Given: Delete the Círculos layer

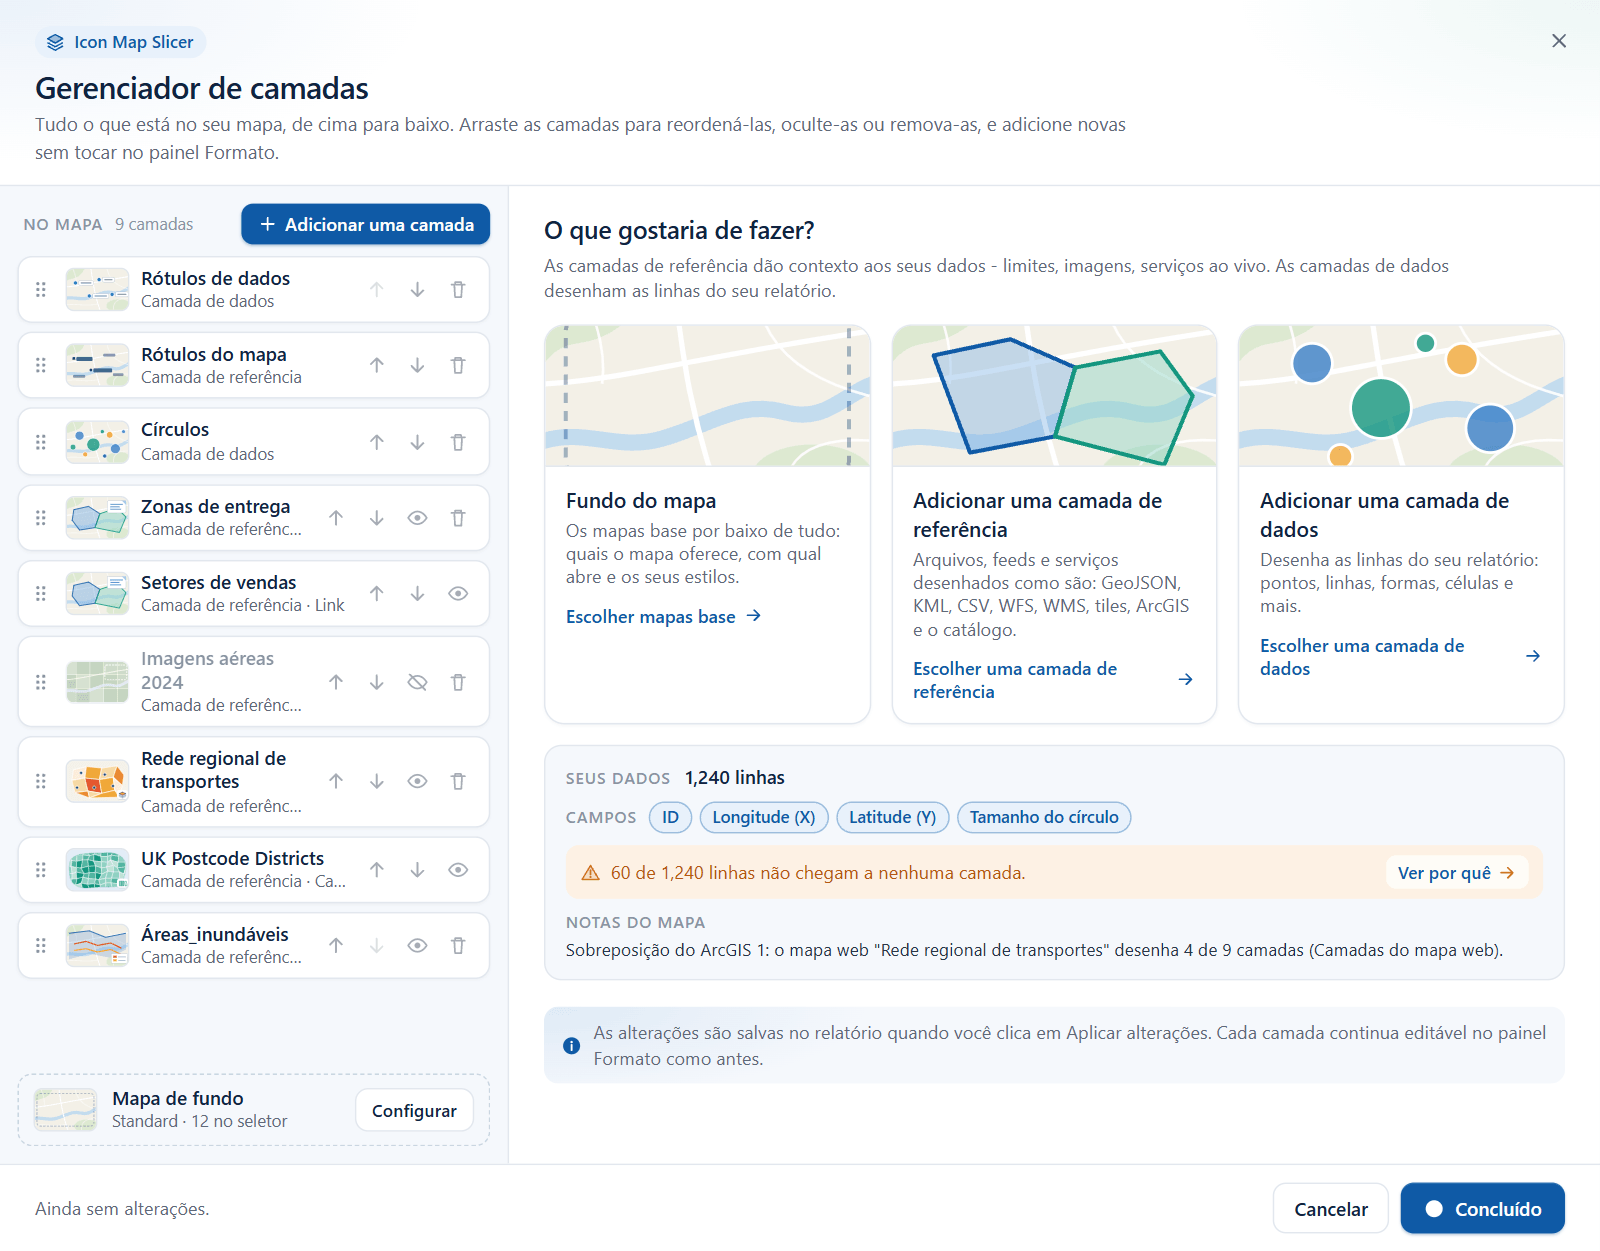Looking at the screenshot, I should 458,442.
